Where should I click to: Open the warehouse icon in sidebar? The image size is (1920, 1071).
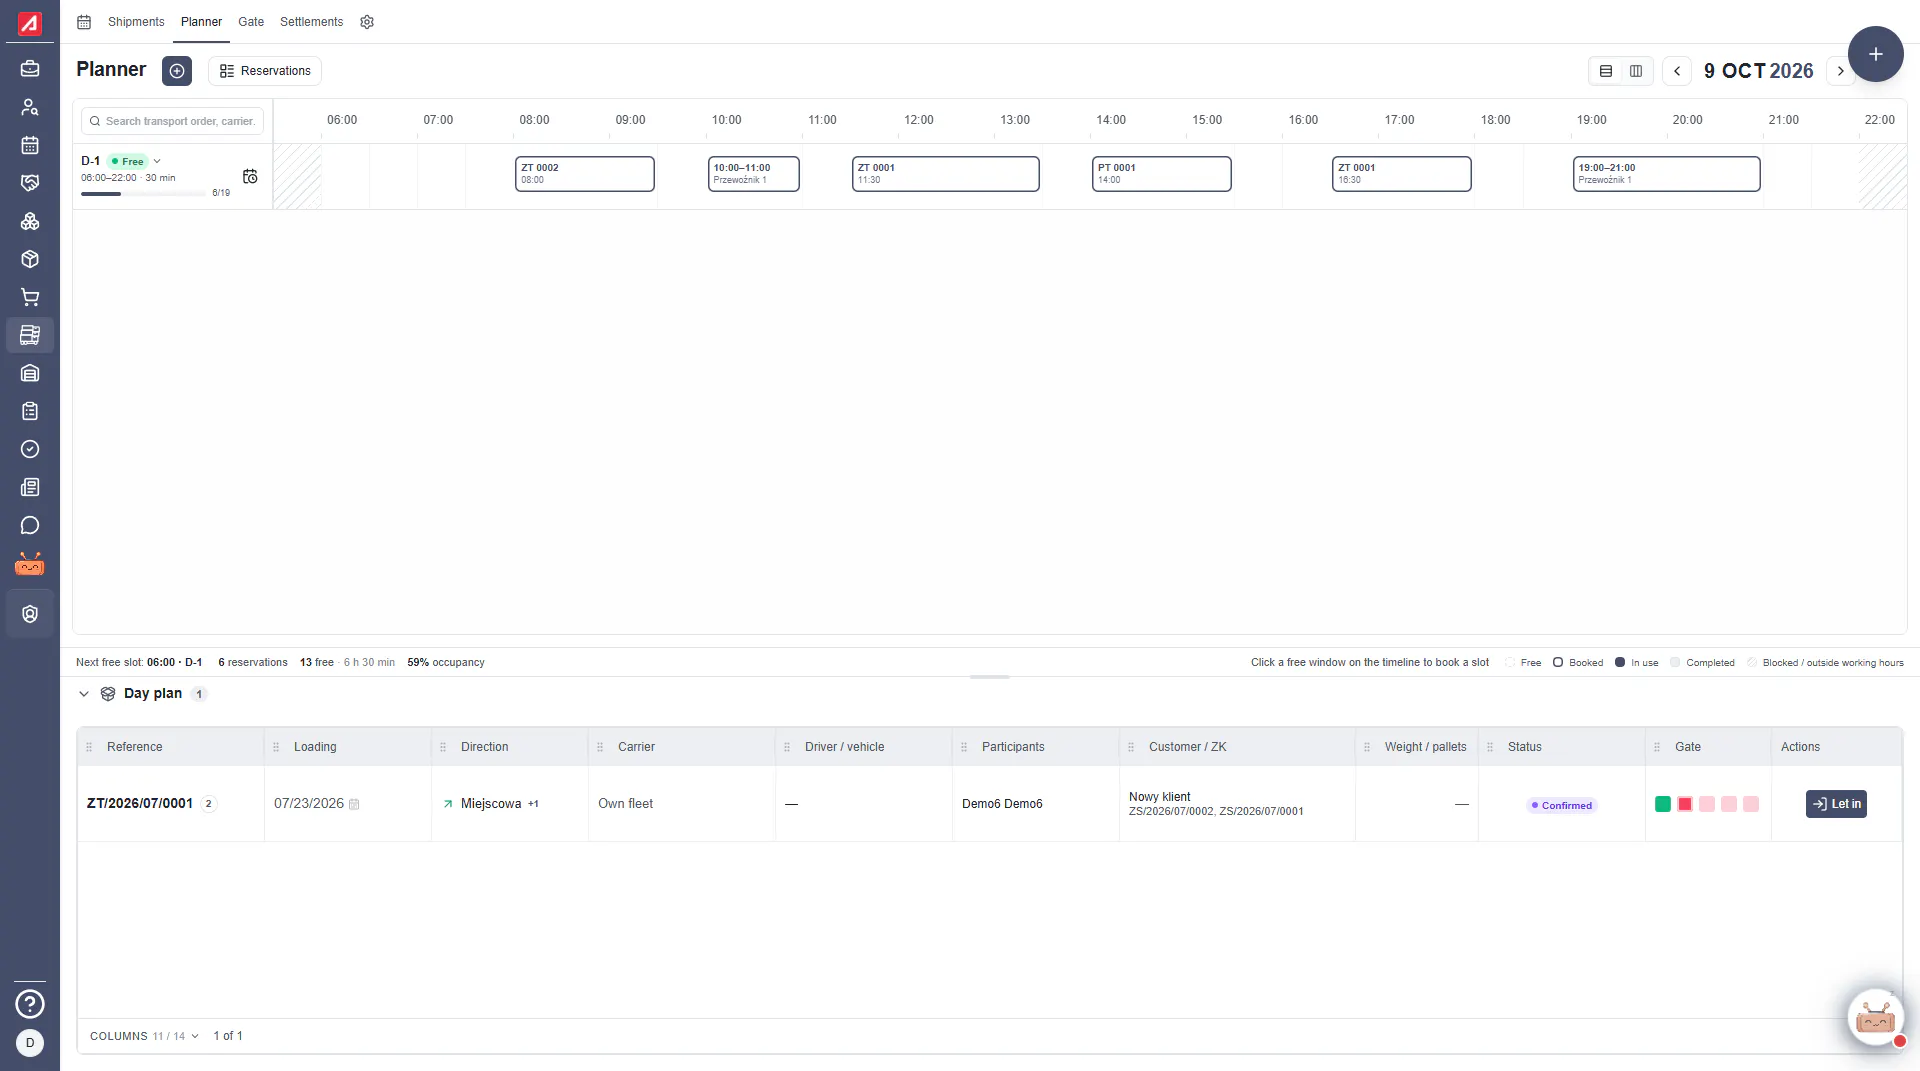[30, 373]
